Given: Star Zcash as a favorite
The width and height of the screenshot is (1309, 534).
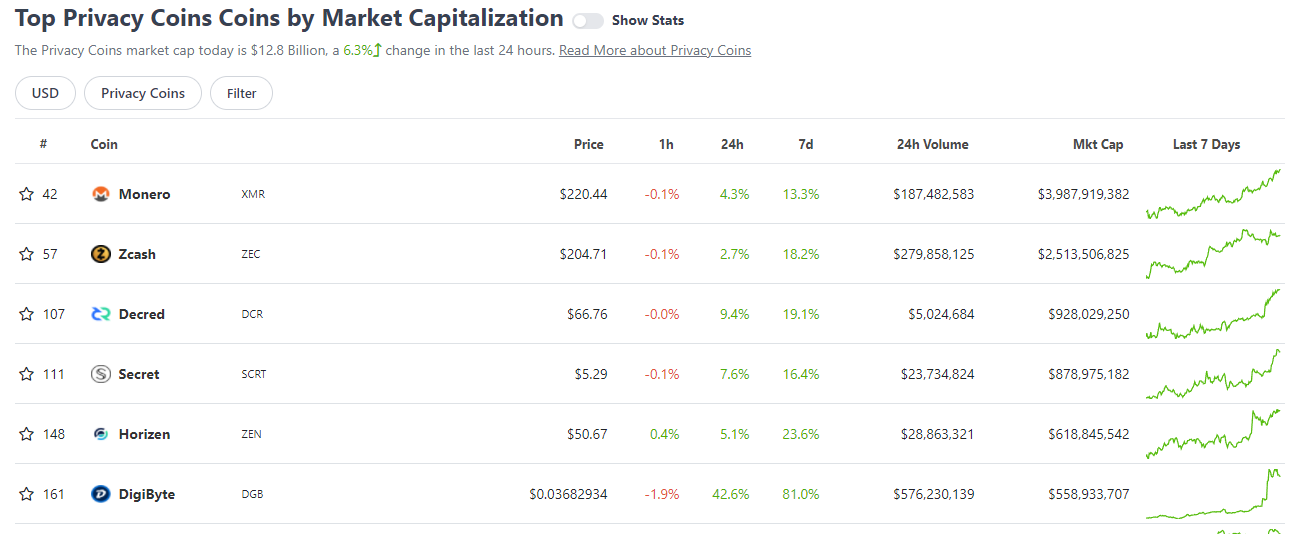Looking at the screenshot, I should click(26, 254).
